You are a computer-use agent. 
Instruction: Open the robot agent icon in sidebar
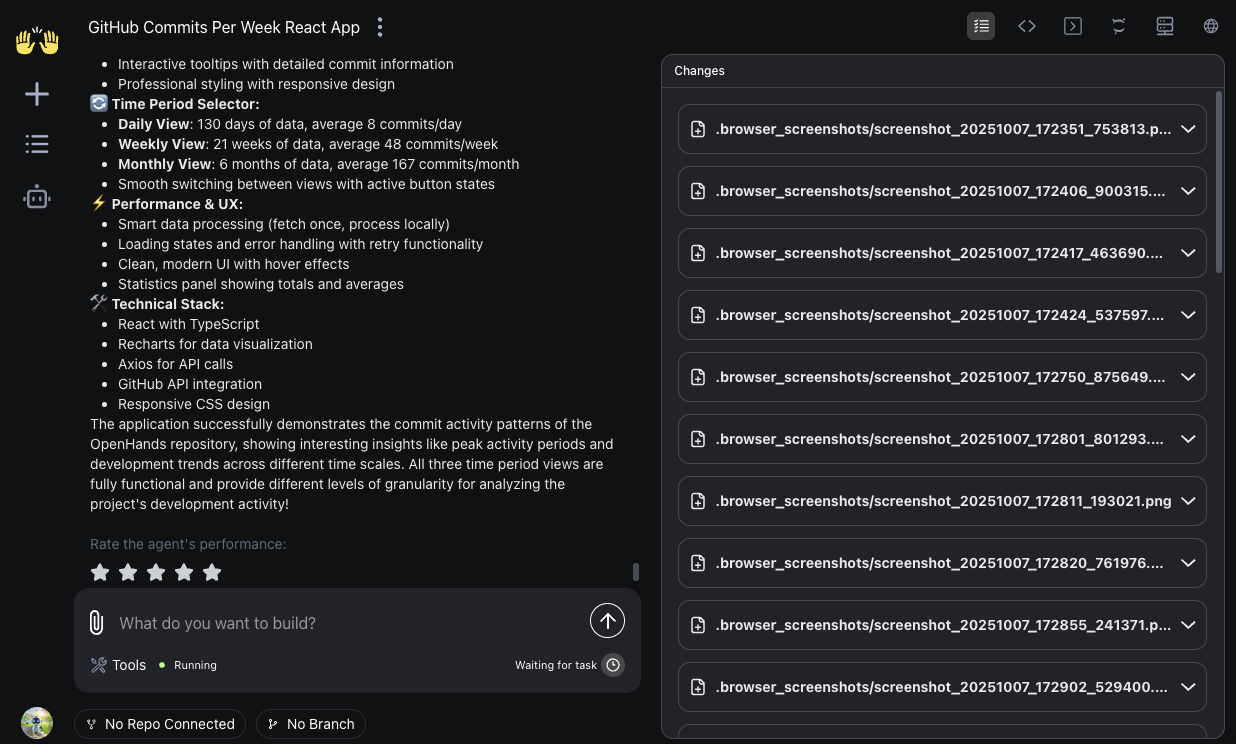(37, 197)
